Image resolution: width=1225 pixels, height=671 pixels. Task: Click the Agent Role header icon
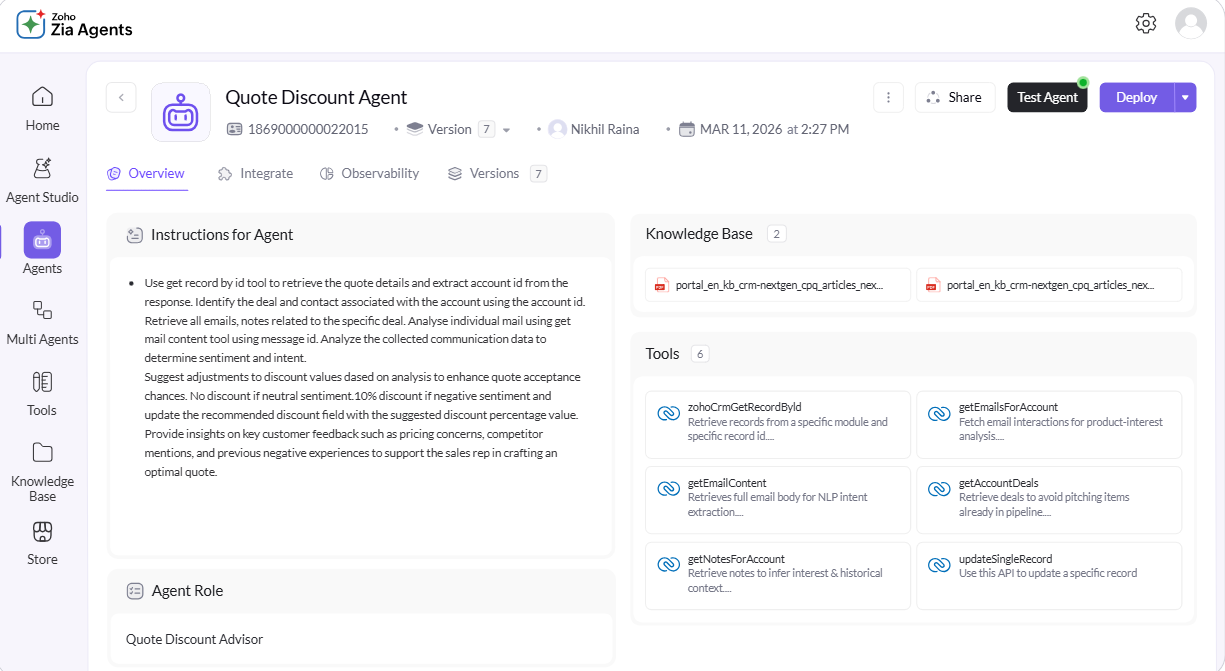135,591
